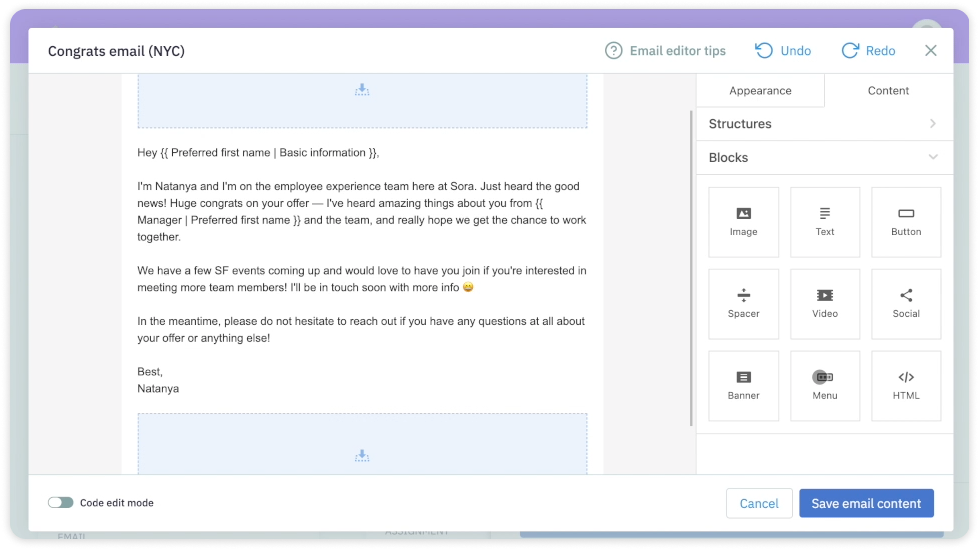Select the Video block

tap(825, 304)
